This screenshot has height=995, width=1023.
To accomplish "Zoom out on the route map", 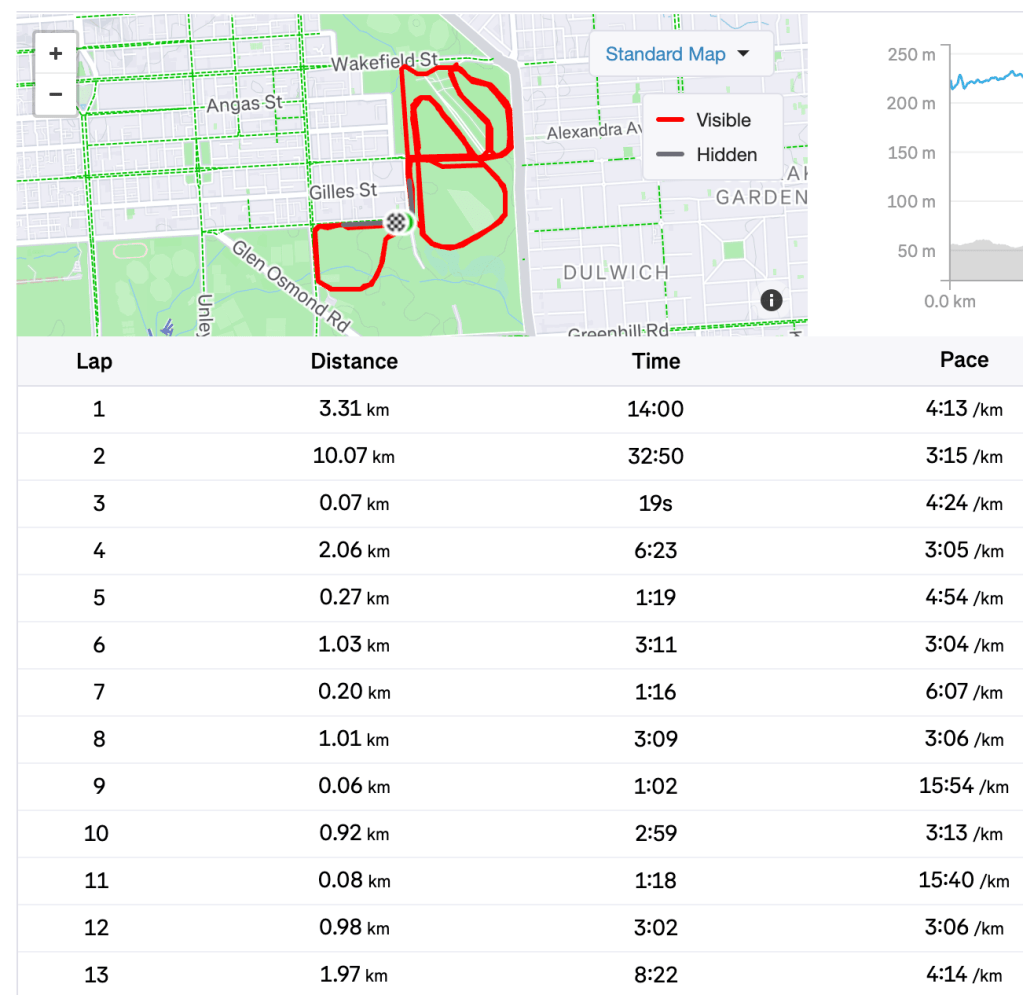I will click(x=55, y=95).
